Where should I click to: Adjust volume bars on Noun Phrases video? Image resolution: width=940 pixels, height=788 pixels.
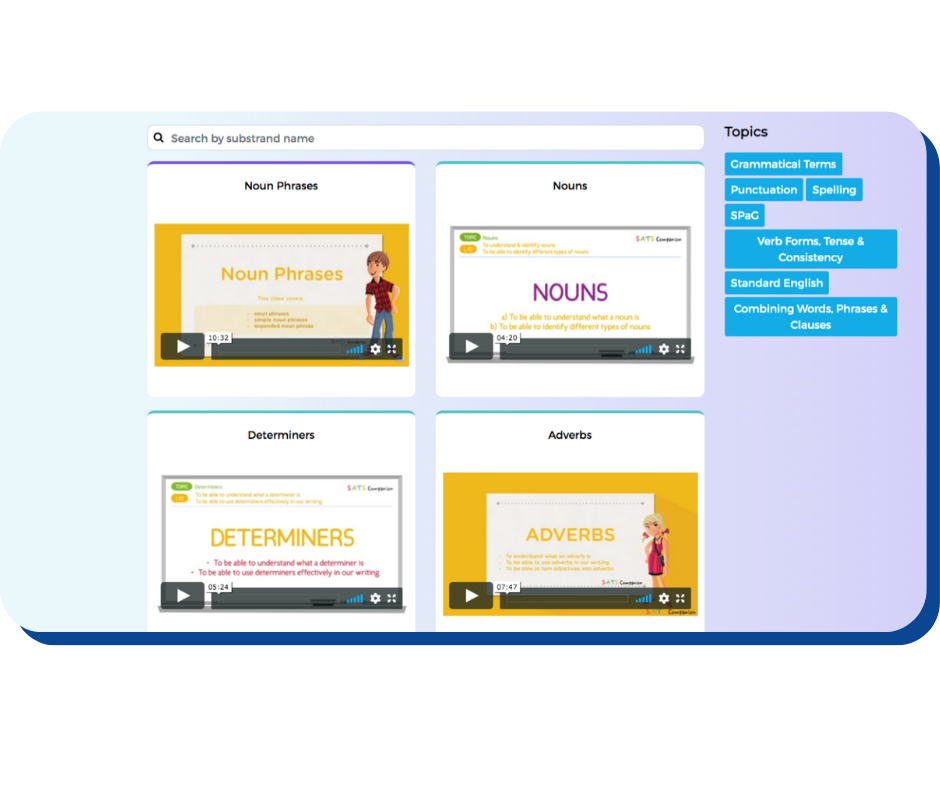pos(355,349)
